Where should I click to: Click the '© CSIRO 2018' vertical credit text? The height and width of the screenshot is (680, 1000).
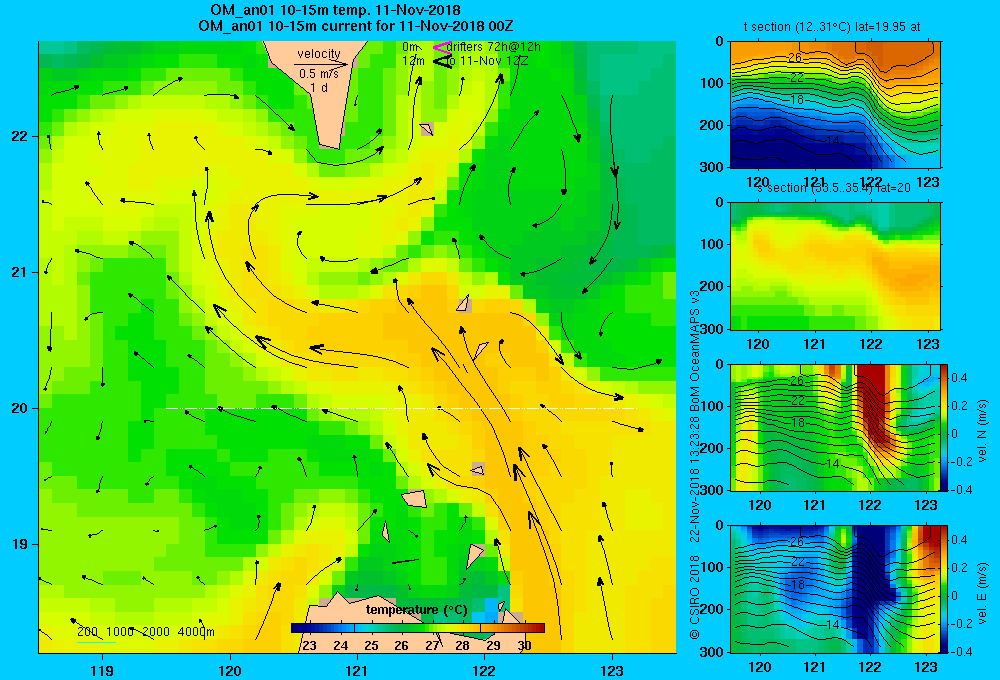point(695,596)
